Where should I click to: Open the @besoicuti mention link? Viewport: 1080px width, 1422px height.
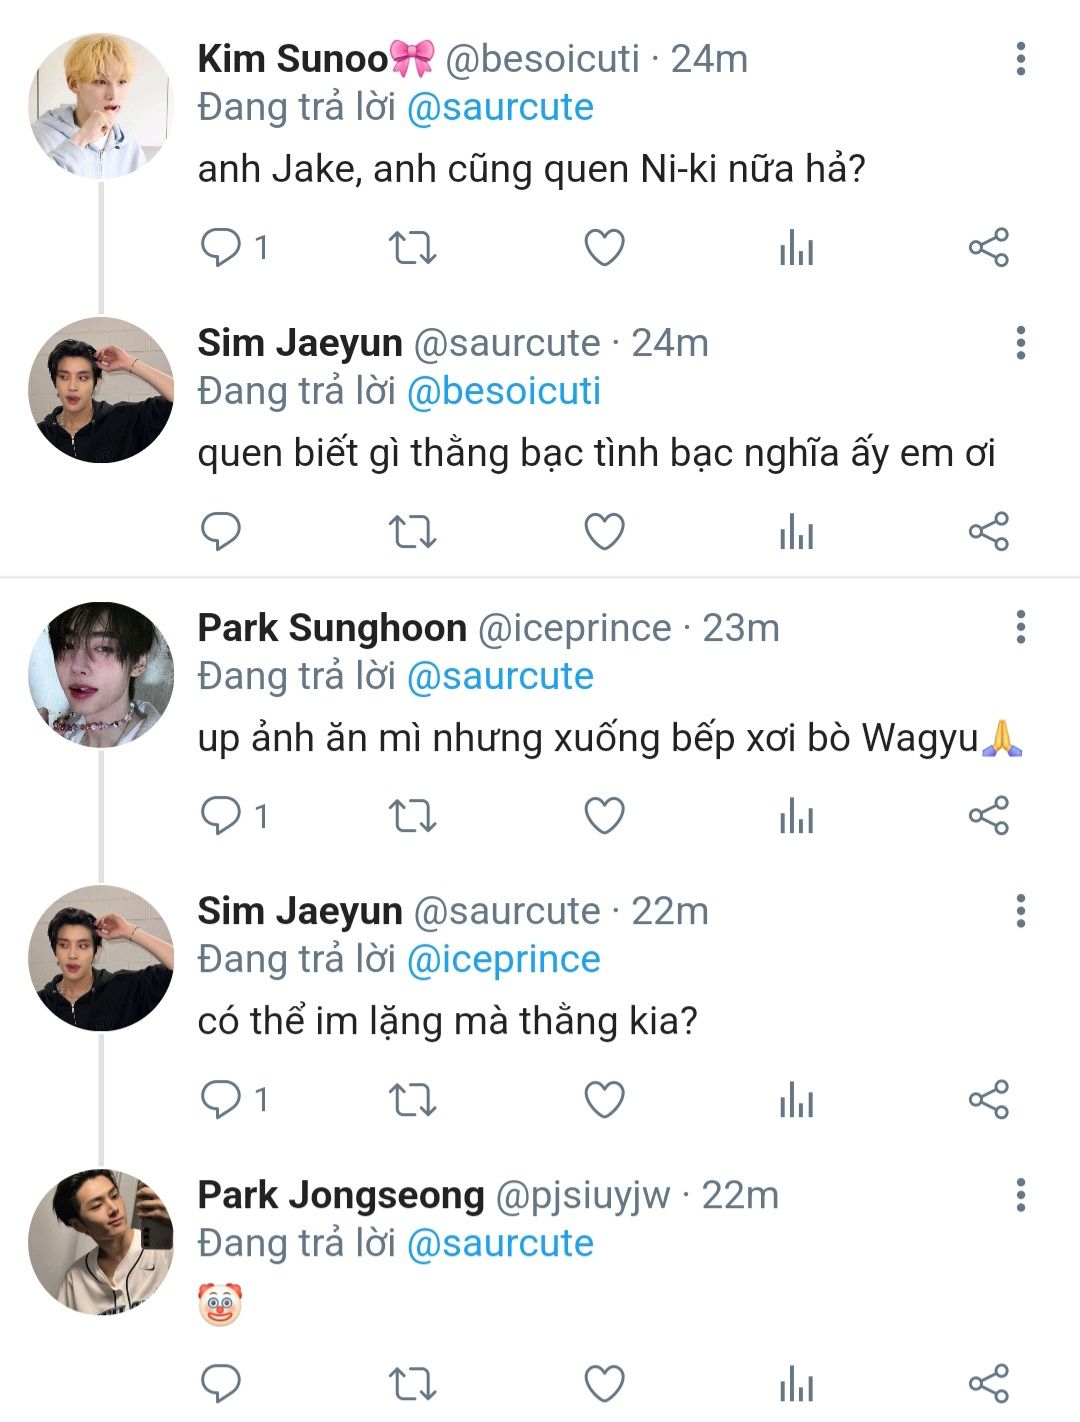click(x=503, y=392)
